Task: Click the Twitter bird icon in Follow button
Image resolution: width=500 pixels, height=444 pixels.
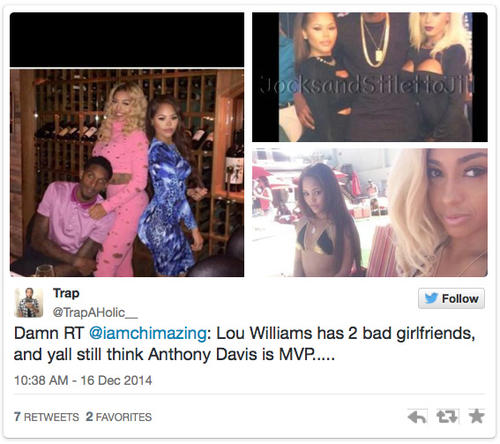Action: tap(431, 298)
